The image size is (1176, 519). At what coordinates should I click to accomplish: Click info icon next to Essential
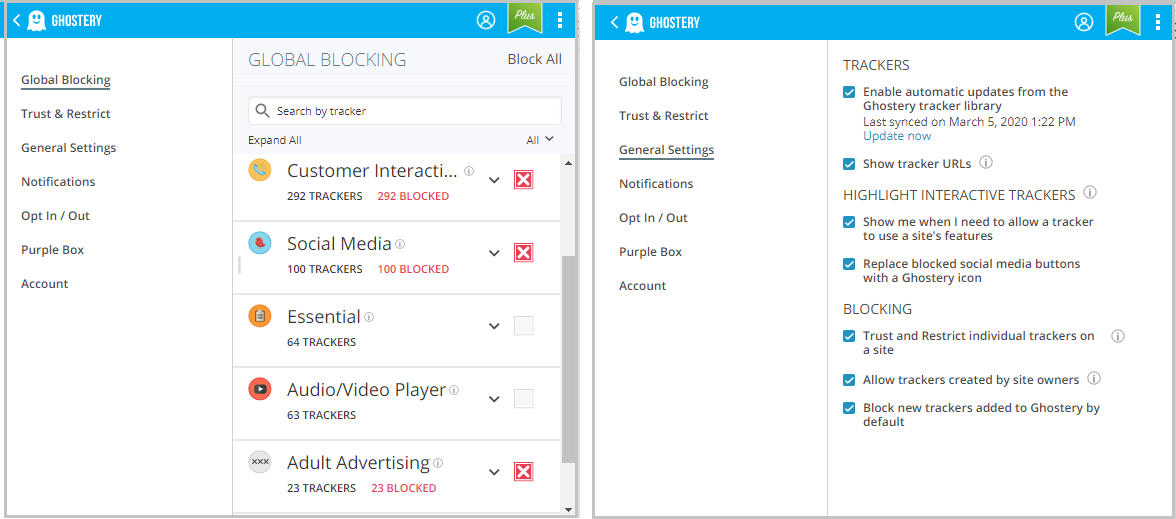tap(369, 317)
